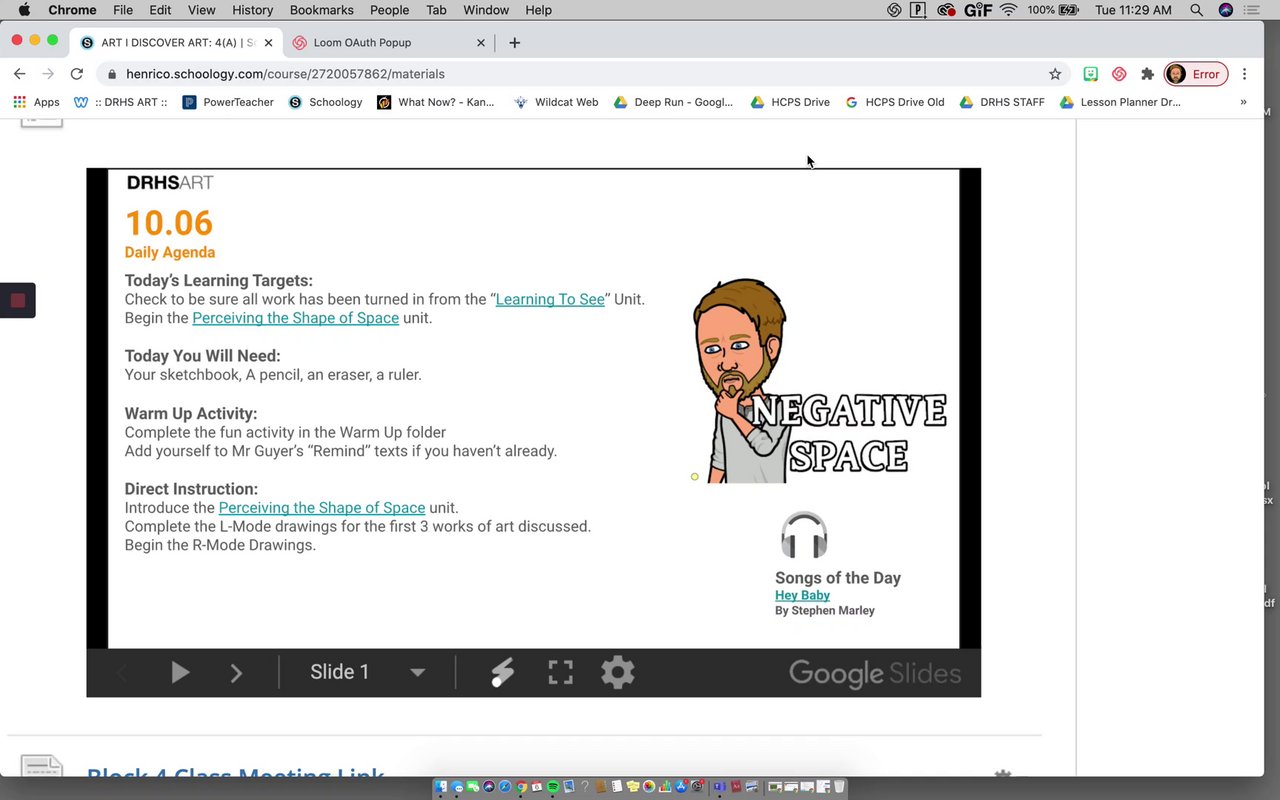Play the Google Slides presentation

click(180, 673)
